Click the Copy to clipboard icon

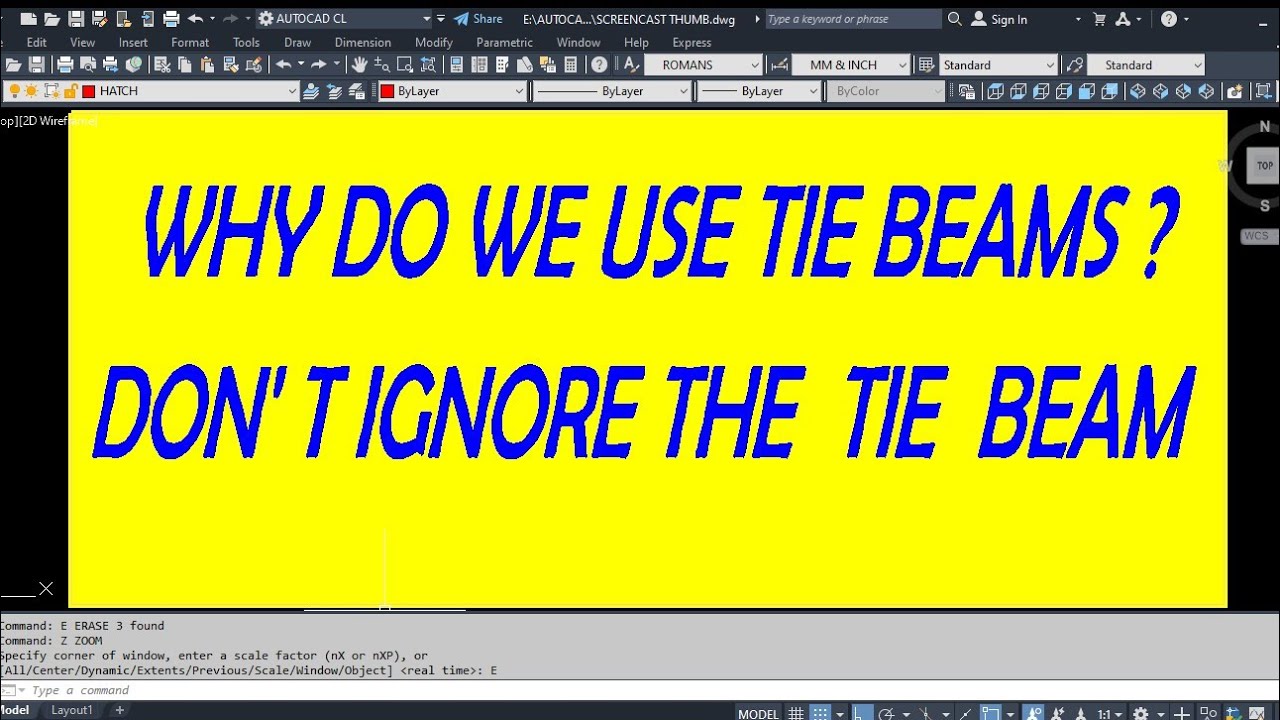click(x=185, y=64)
